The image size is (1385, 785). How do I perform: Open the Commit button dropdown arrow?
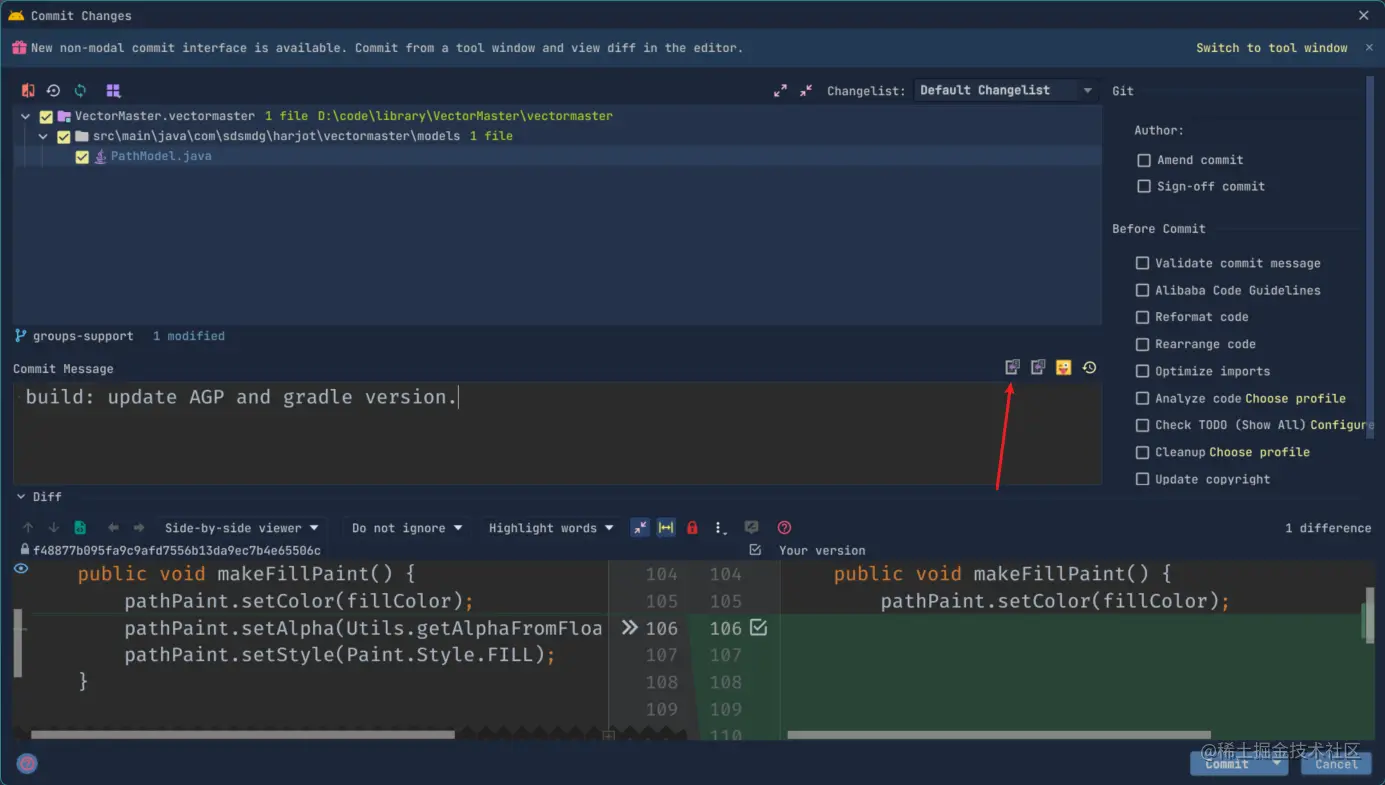pos(1276,763)
